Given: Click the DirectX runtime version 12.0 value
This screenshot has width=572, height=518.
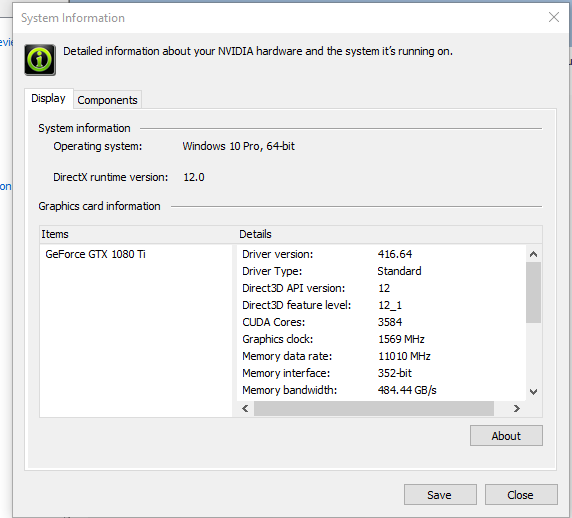Looking at the screenshot, I should click(x=194, y=177).
